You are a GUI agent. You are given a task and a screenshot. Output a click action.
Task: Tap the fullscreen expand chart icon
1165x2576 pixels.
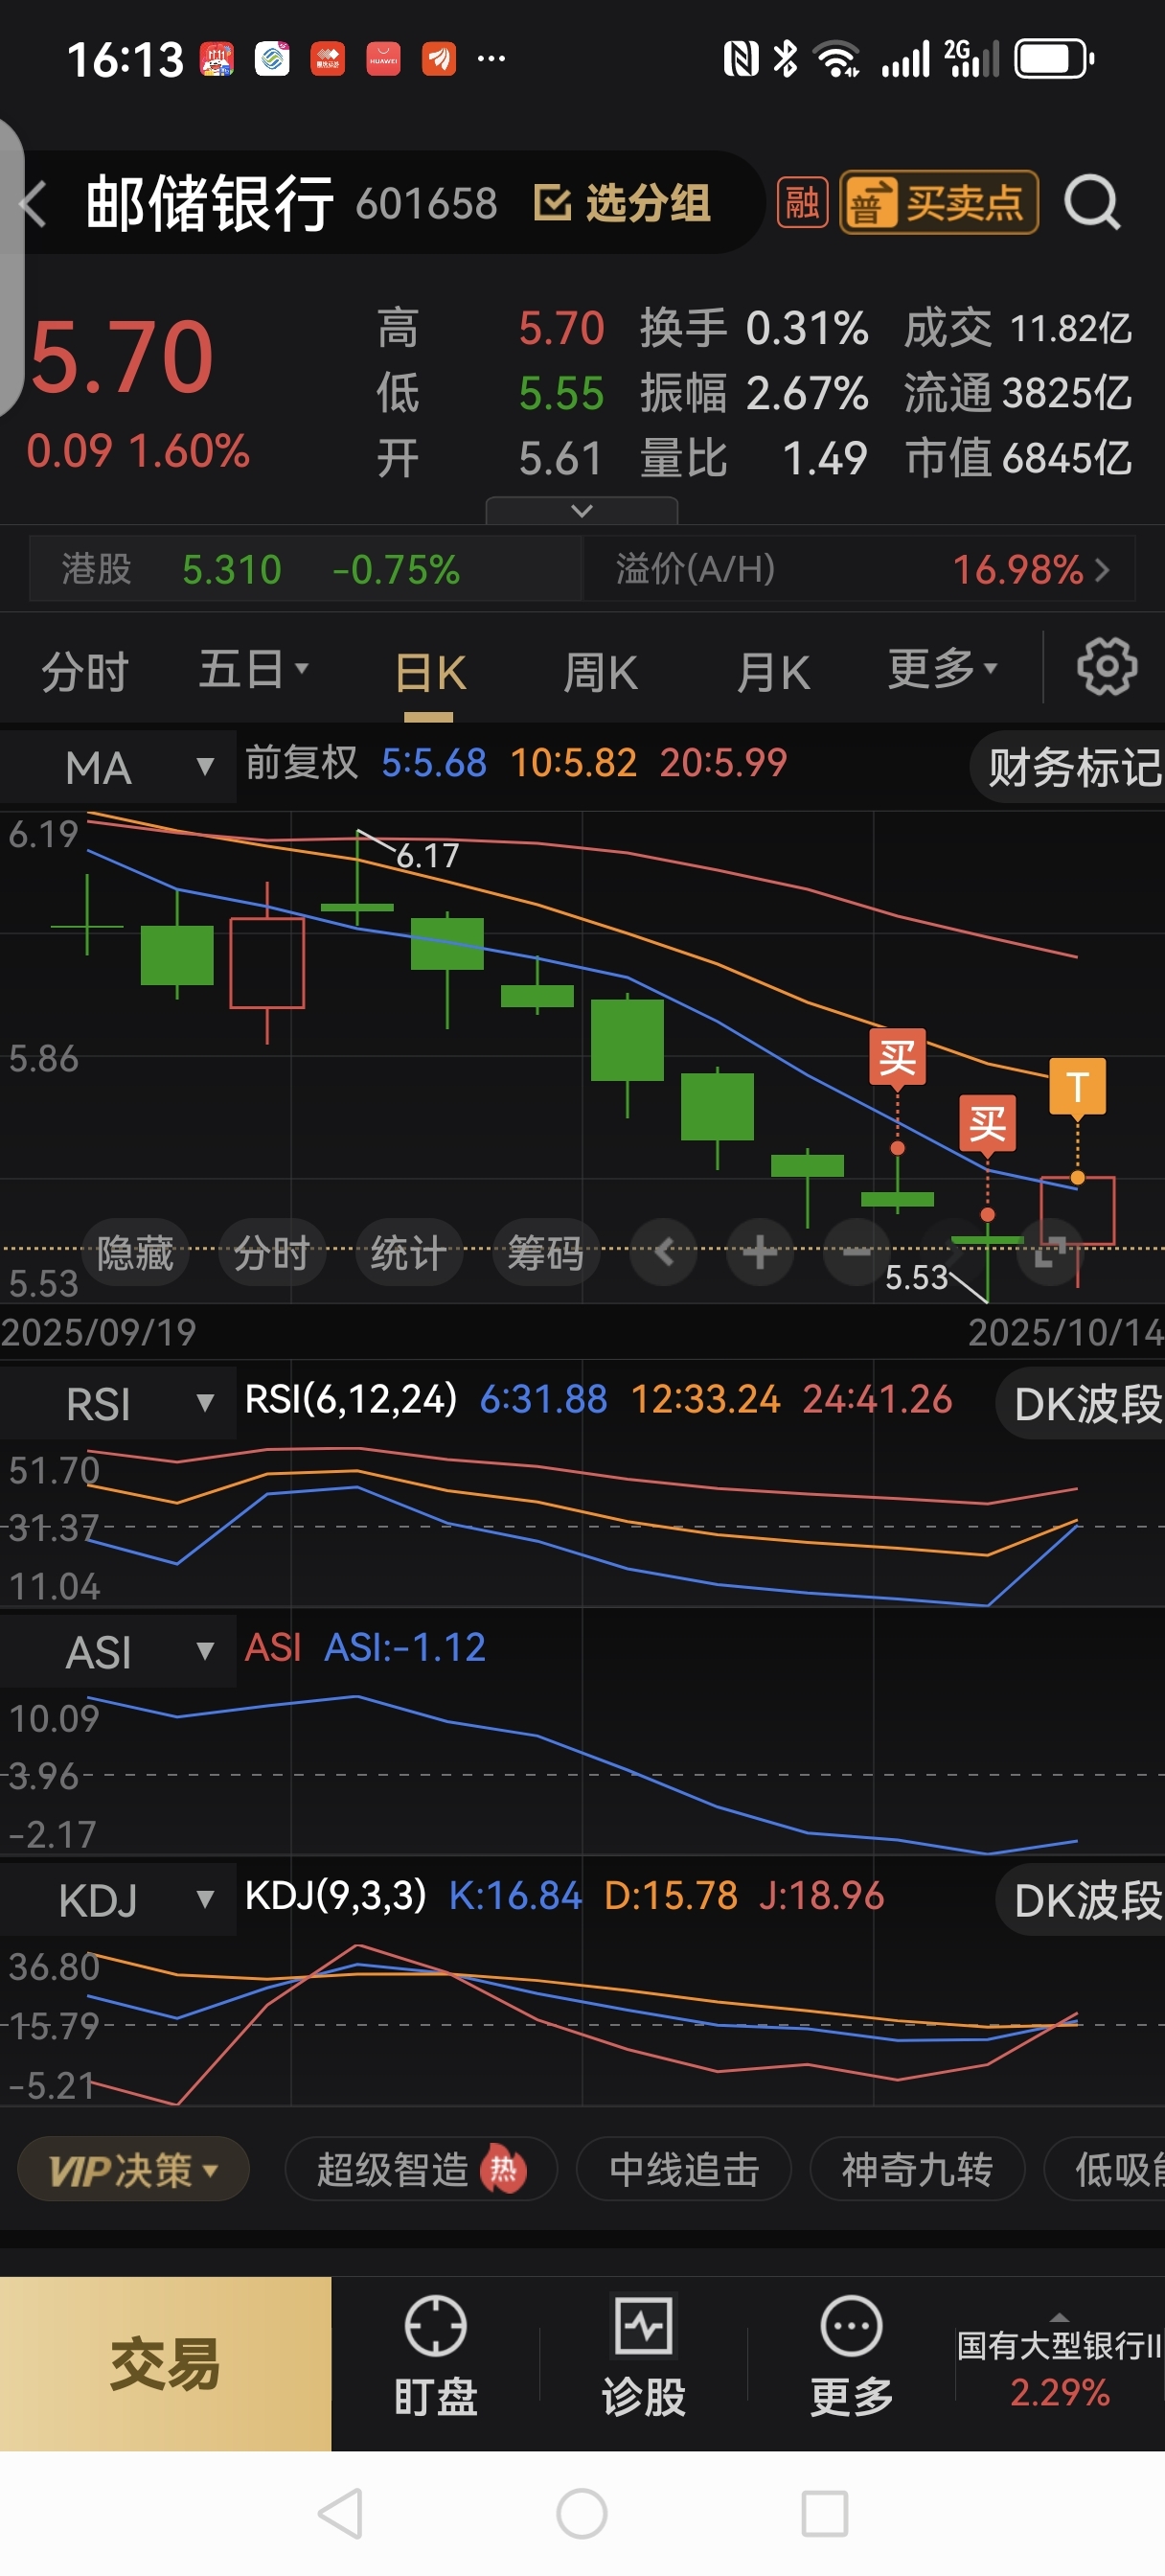tap(1049, 1251)
